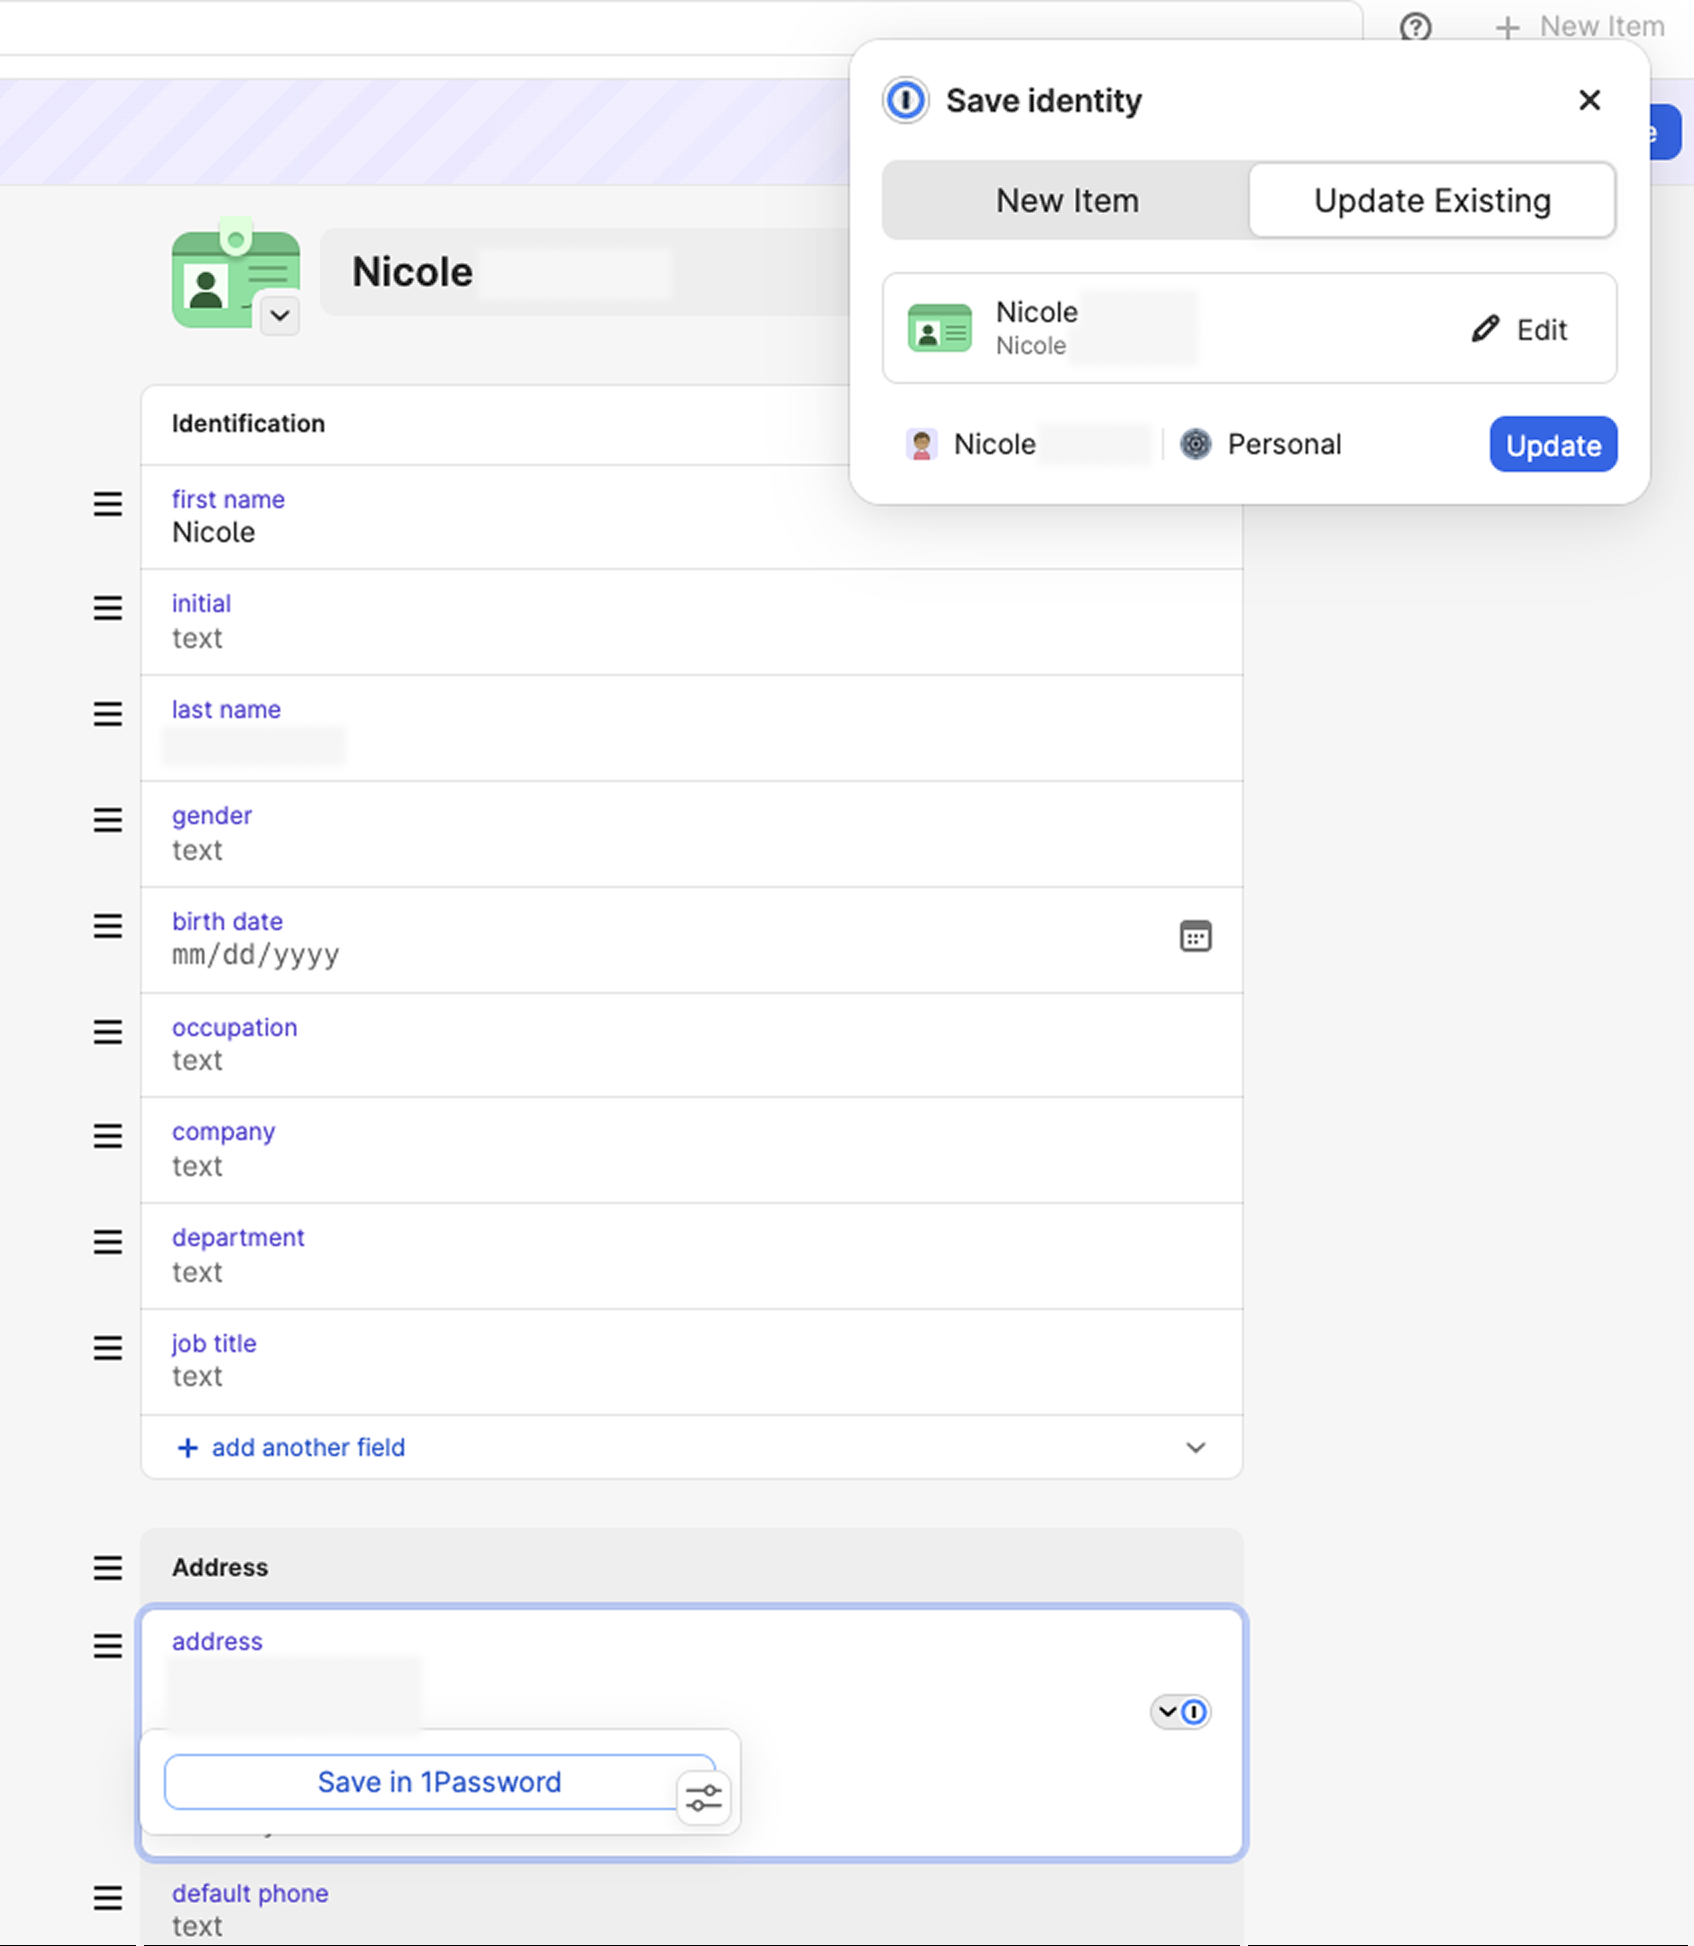The width and height of the screenshot is (1694, 1946).
Task: Click the Personal vault gear icon
Action: point(1195,444)
